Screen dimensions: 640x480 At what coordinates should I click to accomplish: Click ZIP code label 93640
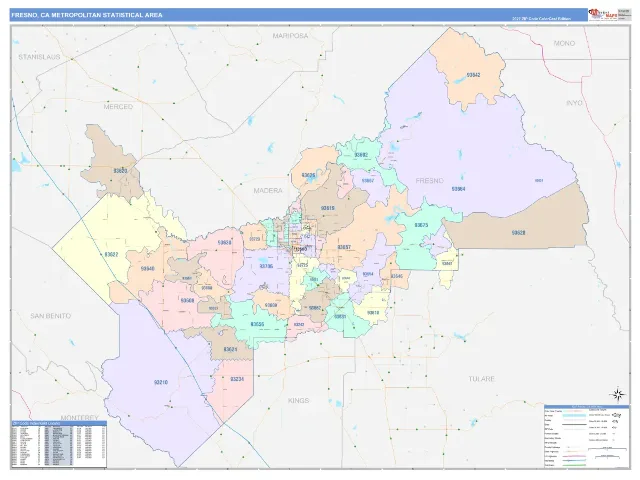(147, 269)
